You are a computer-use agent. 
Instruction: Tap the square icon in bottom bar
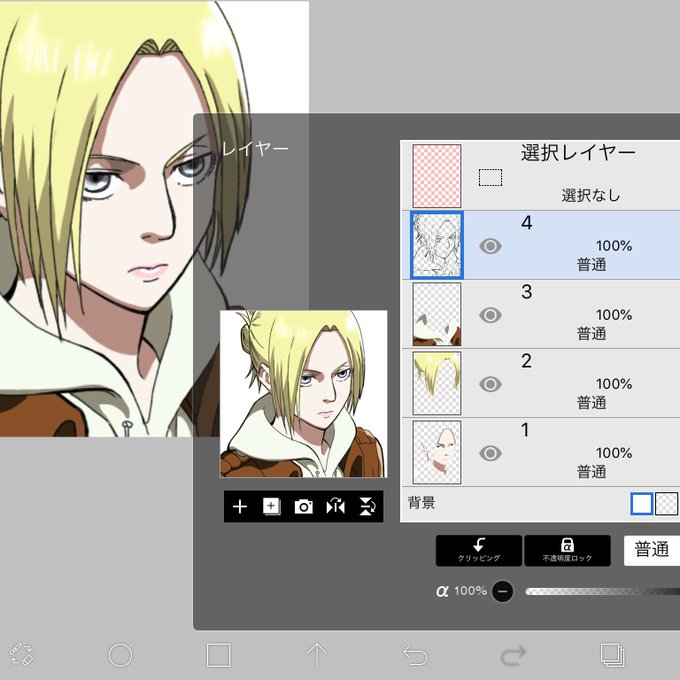(219, 655)
